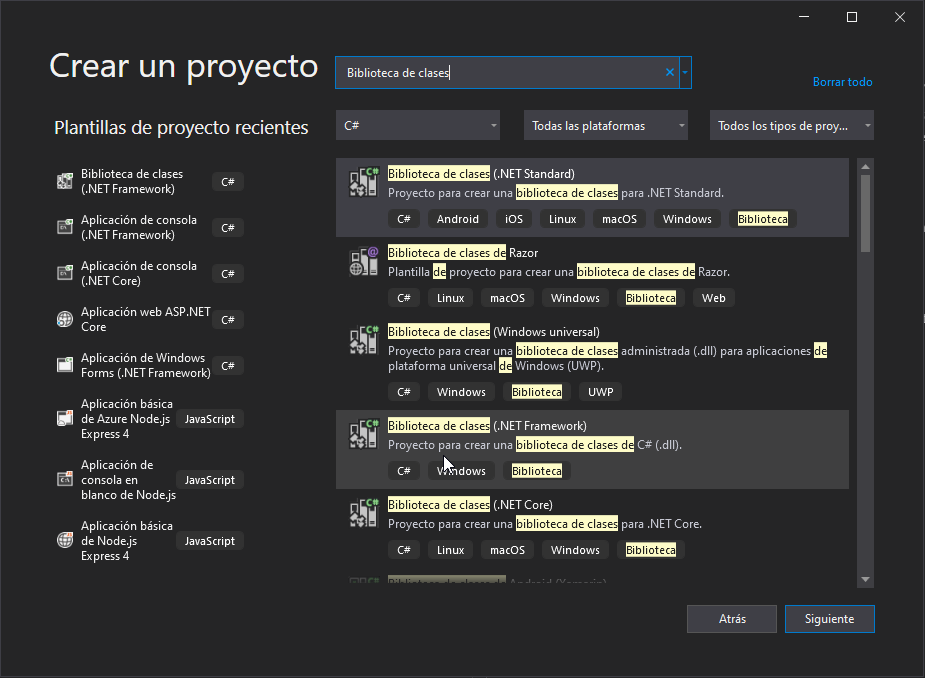The width and height of the screenshot is (925, 678).
Task: Click the Aplicación de Windows Forms icon
Action: pos(64,365)
